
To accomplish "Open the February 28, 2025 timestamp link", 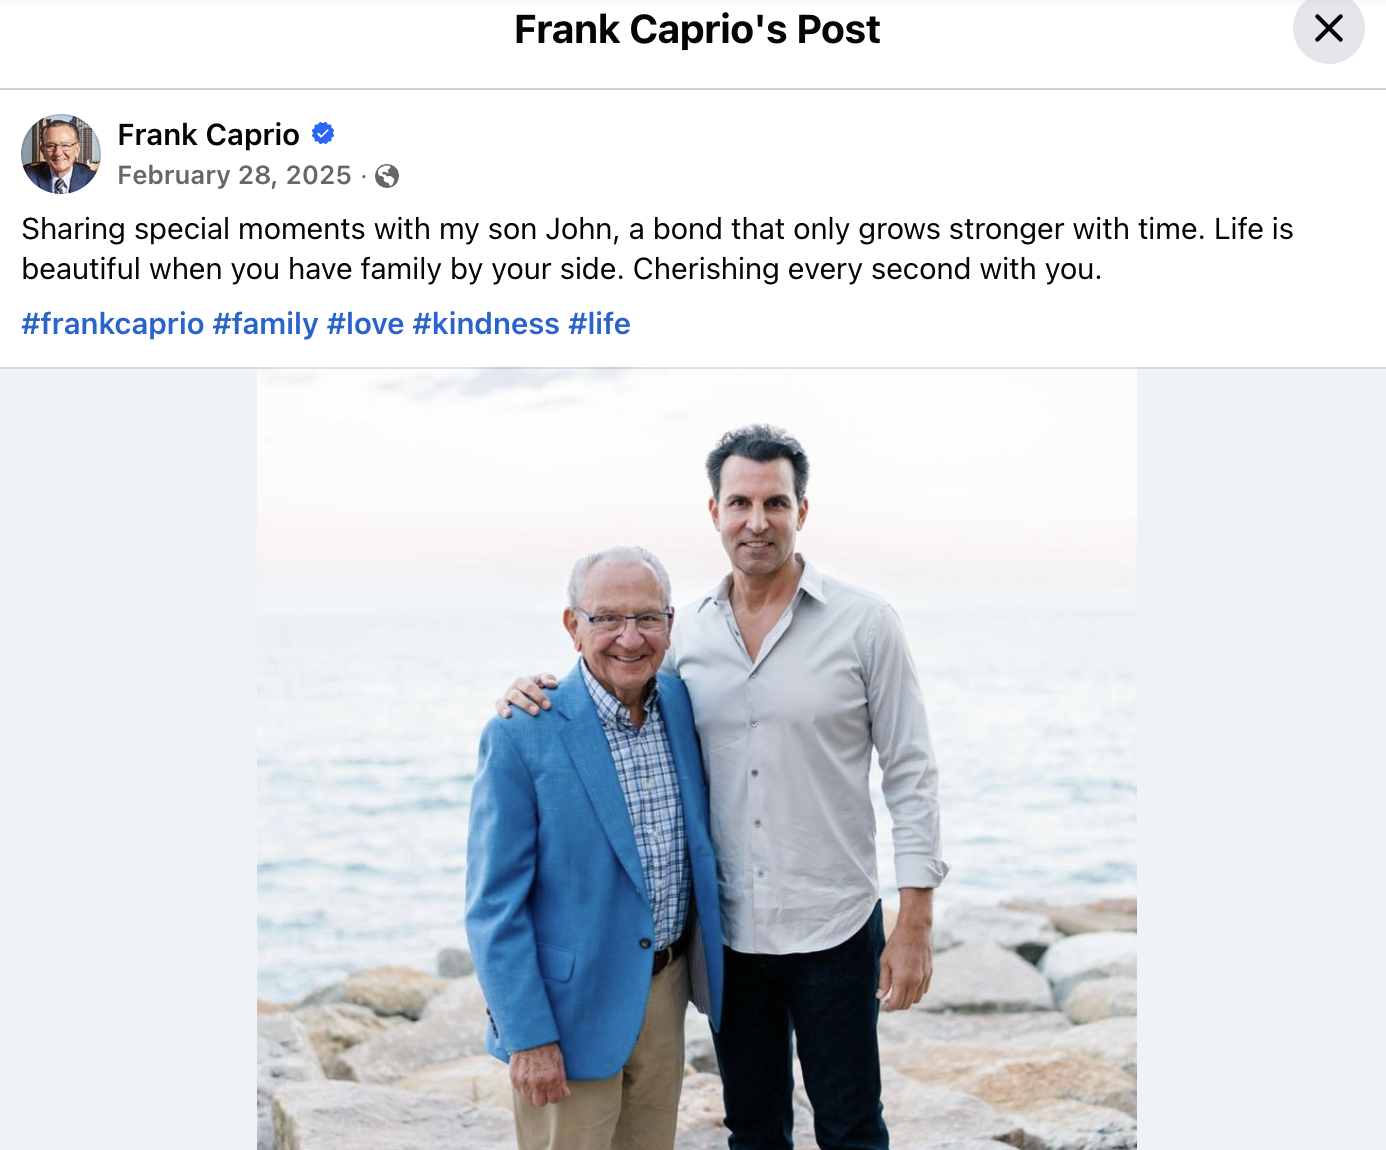I will tap(234, 176).
